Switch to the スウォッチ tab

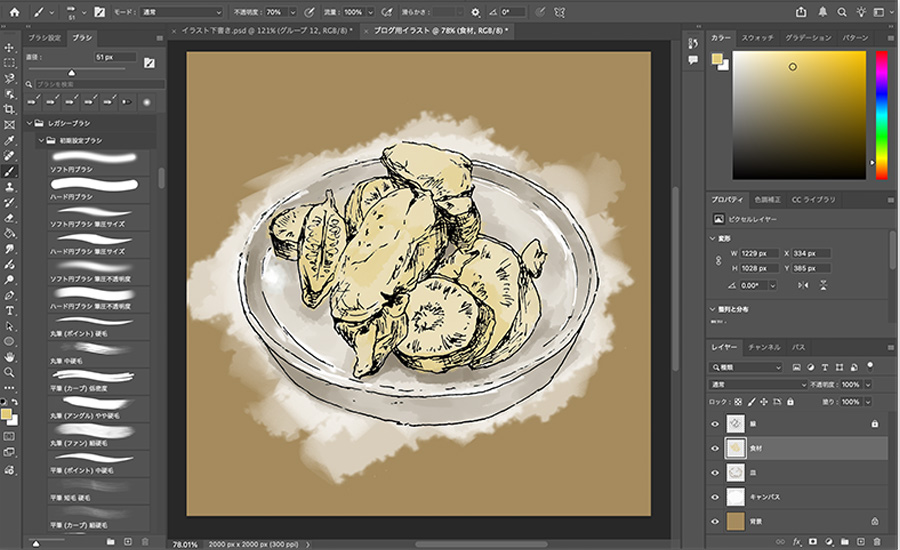point(758,38)
